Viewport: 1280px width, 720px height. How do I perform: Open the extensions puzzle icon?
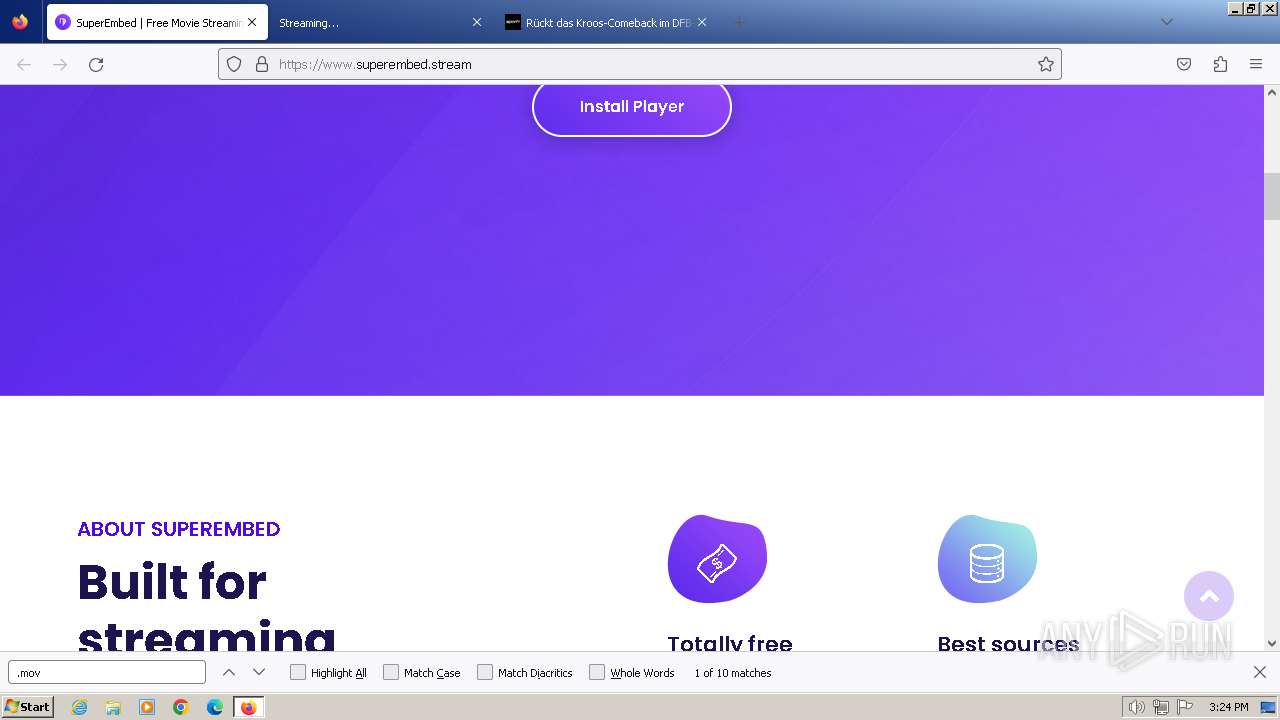1220,64
